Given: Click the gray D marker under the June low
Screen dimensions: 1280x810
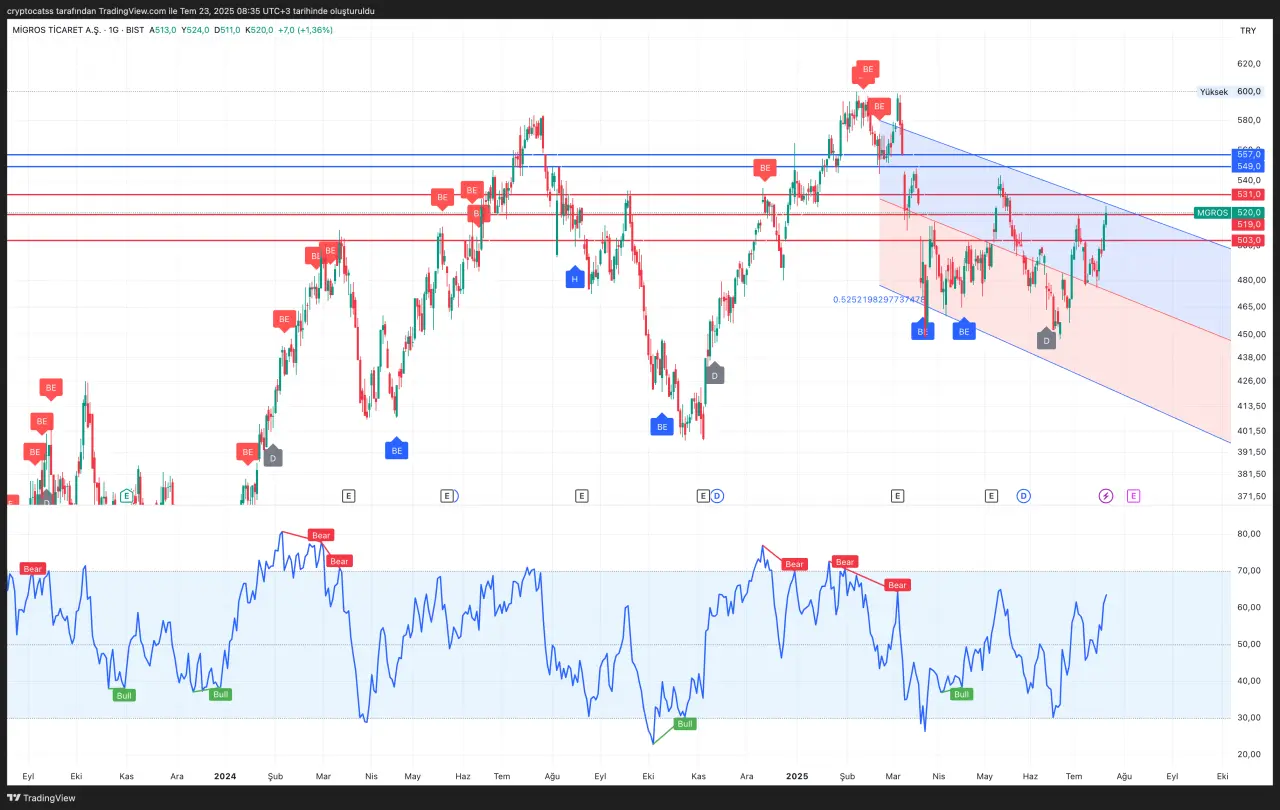Looking at the screenshot, I should pyautogui.click(x=1046, y=340).
